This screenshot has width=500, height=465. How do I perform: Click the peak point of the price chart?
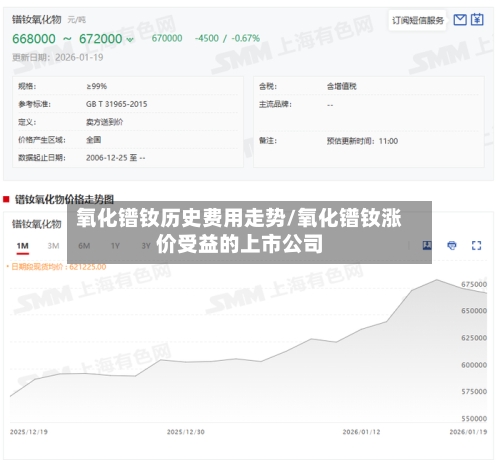[437, 280]
